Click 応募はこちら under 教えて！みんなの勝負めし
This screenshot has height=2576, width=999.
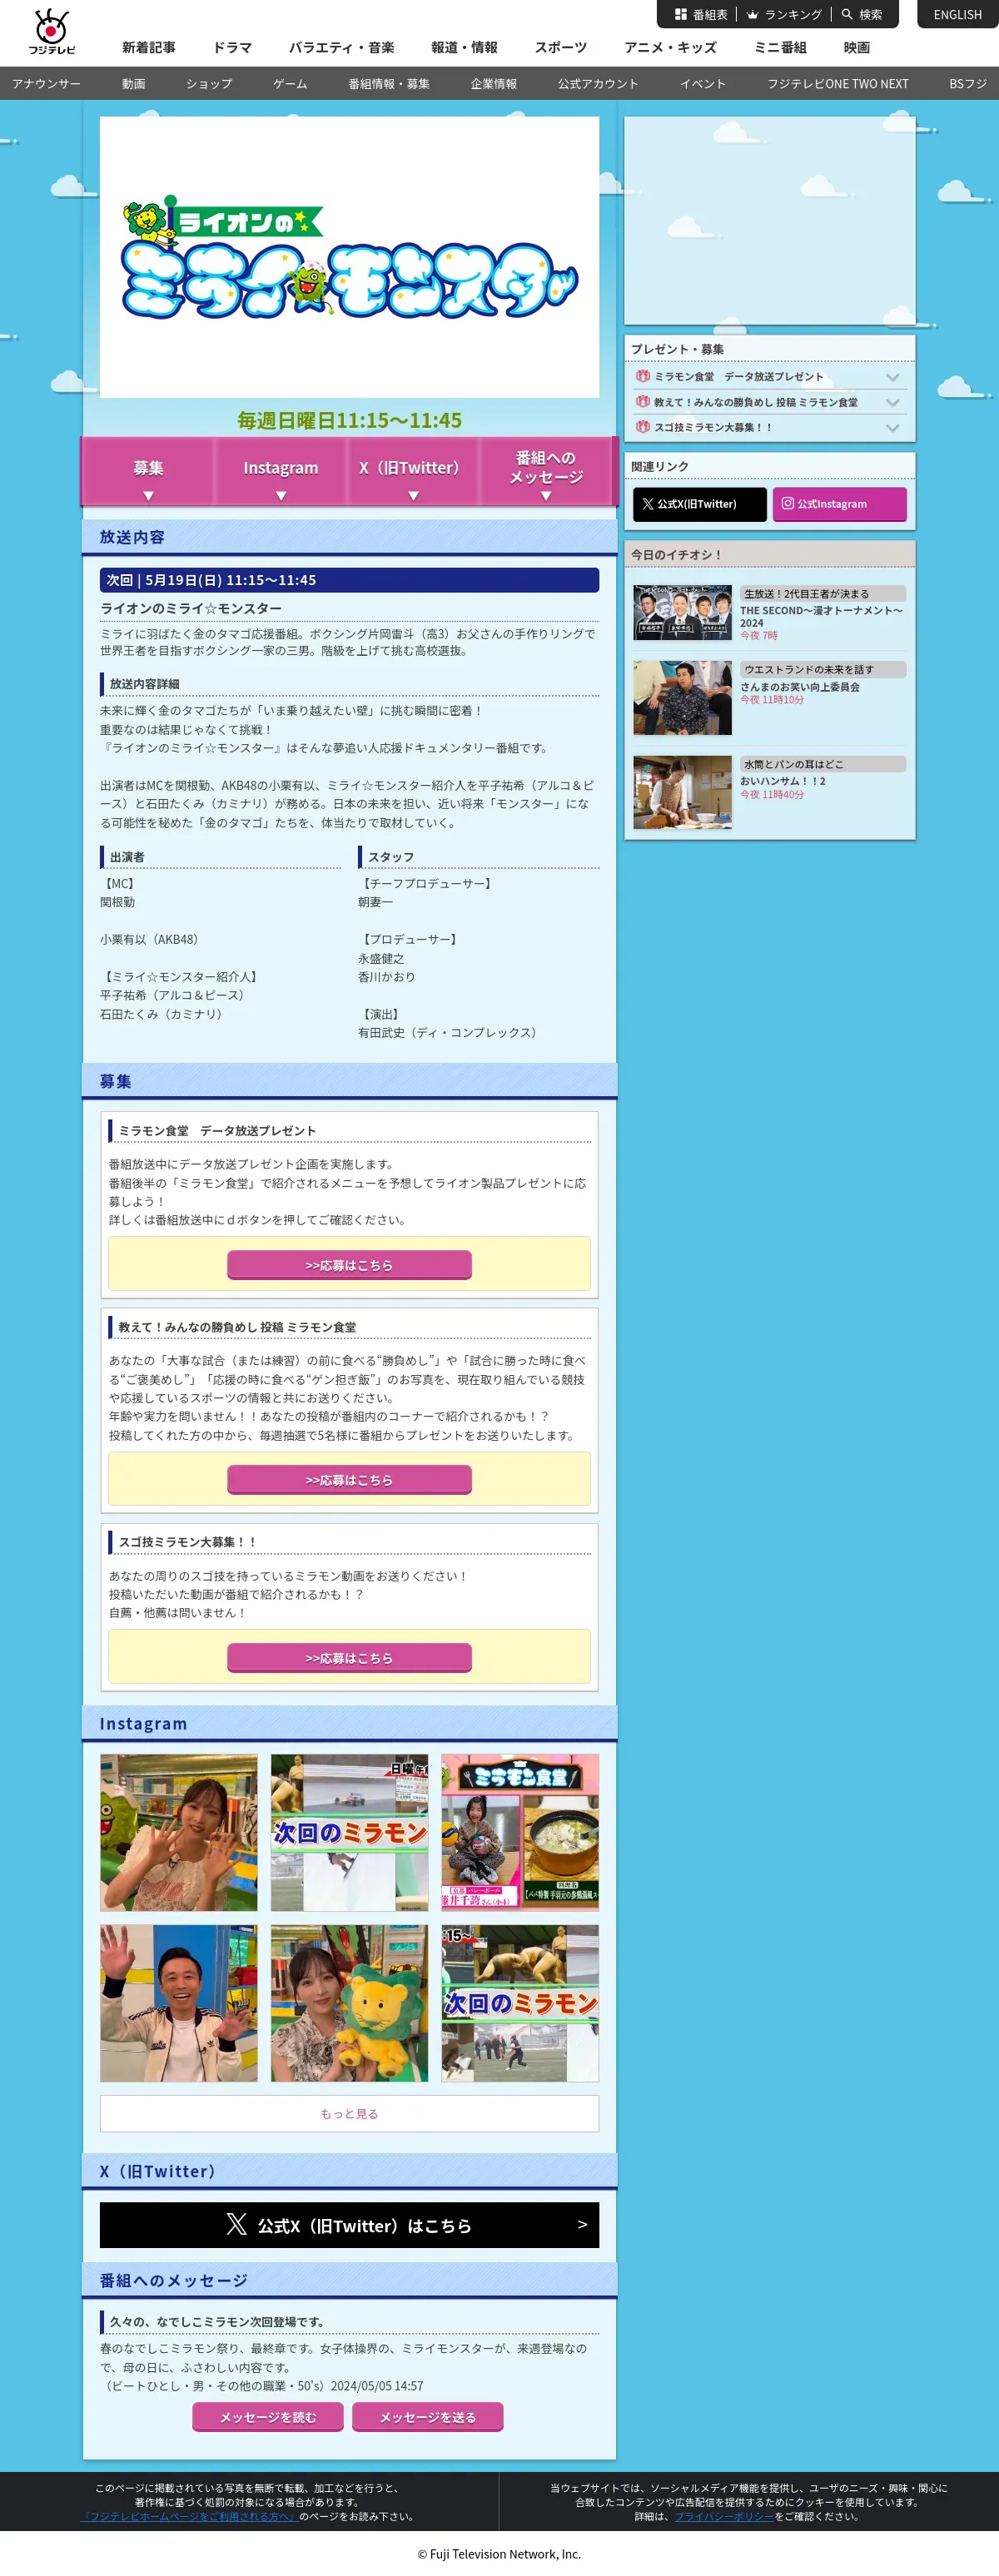click(349, 1480)
